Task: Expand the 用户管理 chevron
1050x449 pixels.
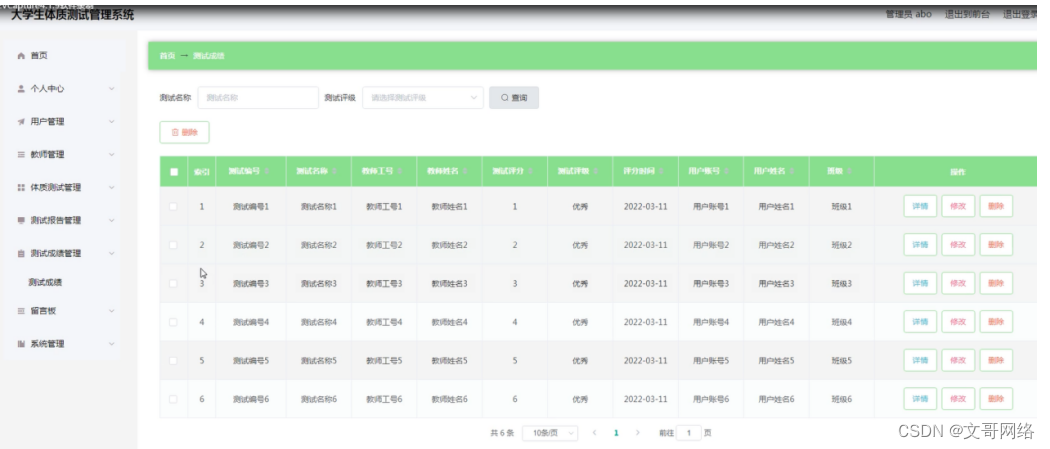Action: 112,122
